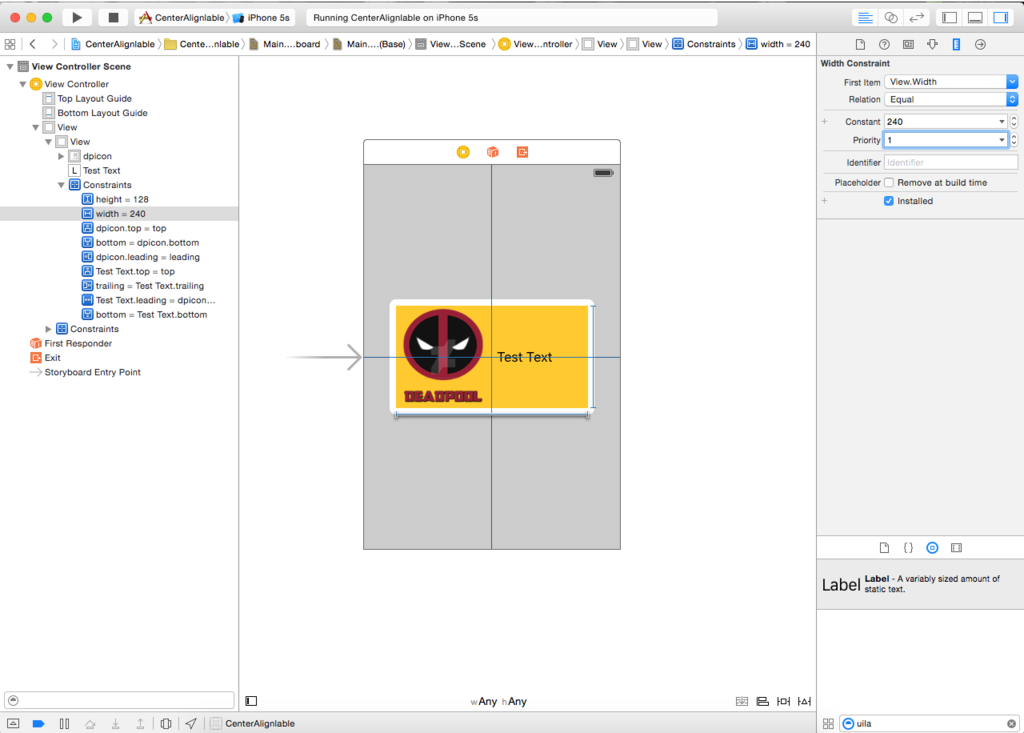Click the First Responder cube on canvas

pos(492,152)
